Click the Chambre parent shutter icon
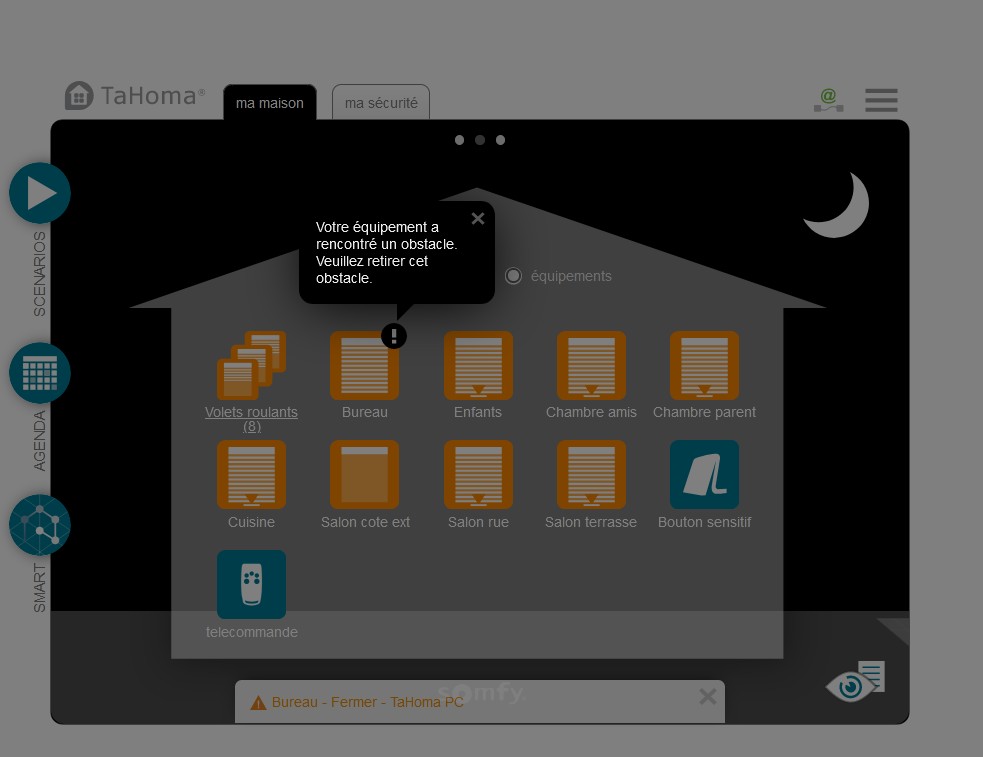Screen dimensions: 983x757 tap(704, 366)
